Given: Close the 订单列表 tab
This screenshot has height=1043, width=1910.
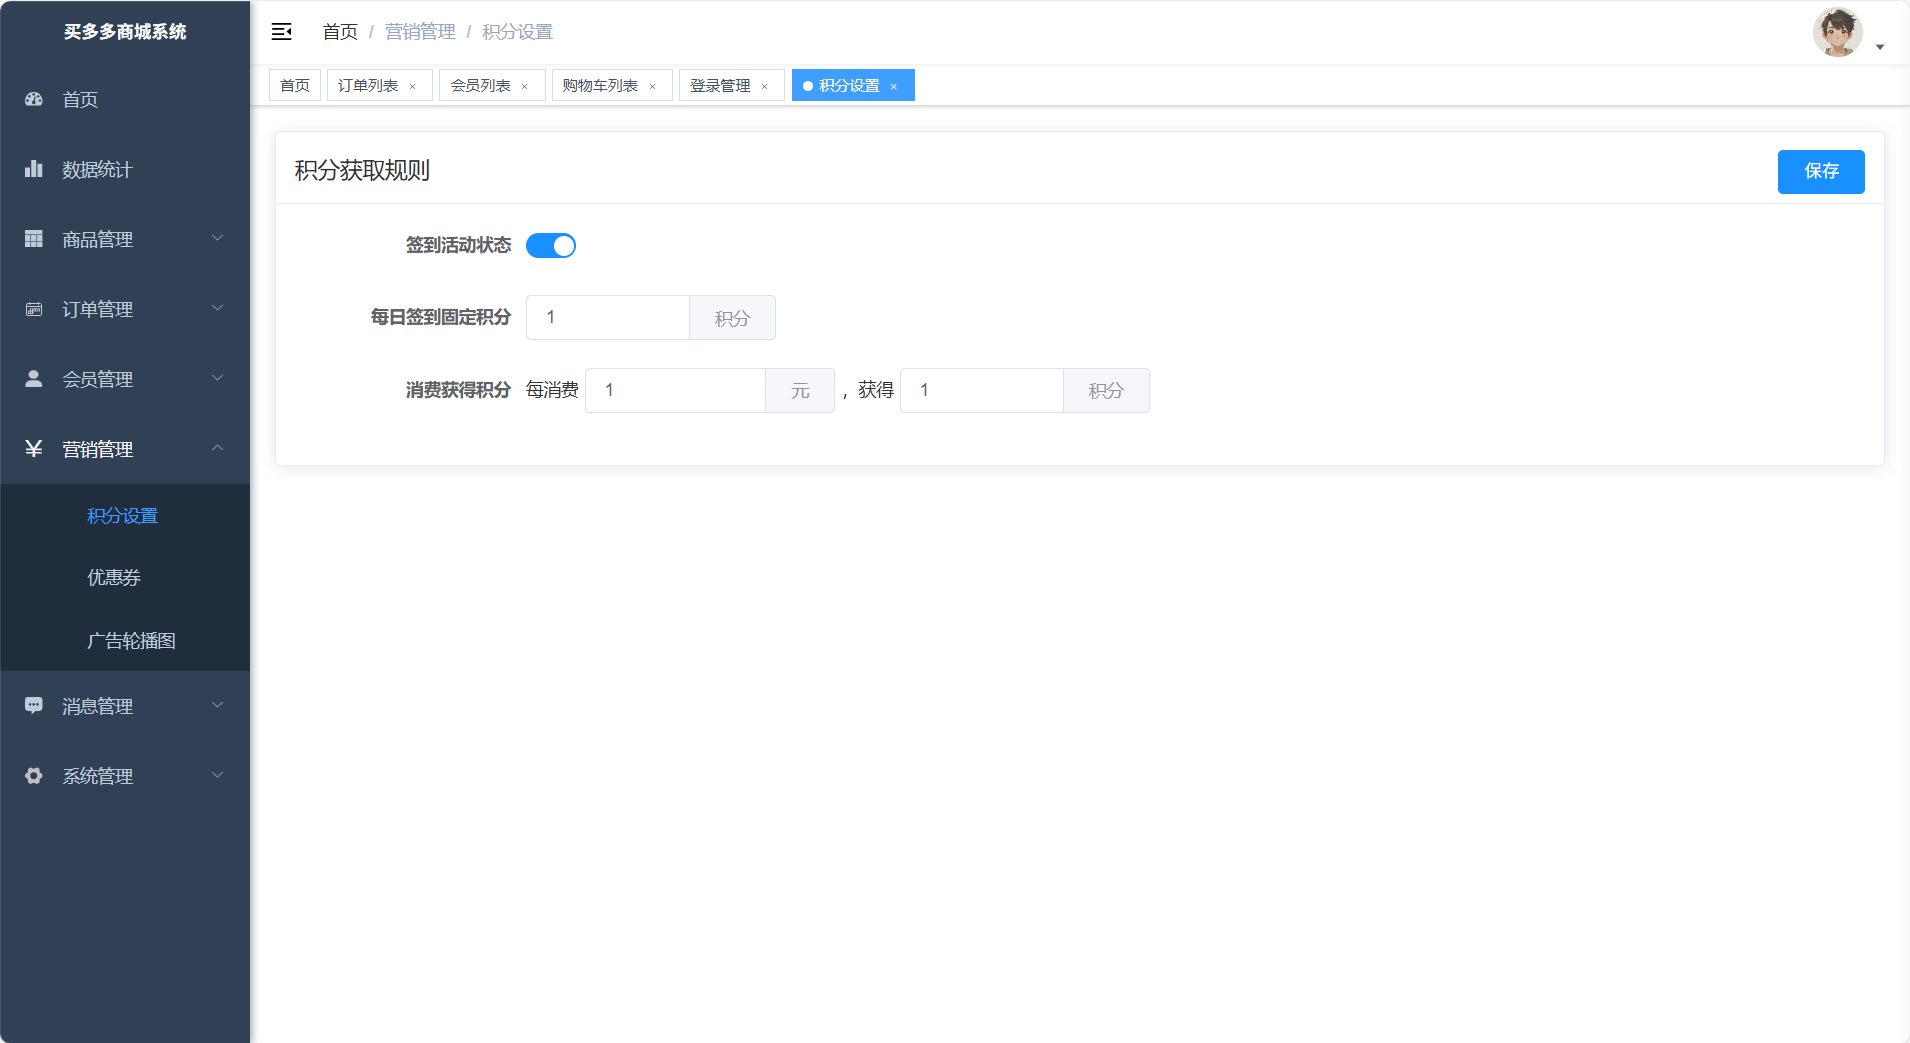Looking at the screenshot, I should tap(412, 87).
